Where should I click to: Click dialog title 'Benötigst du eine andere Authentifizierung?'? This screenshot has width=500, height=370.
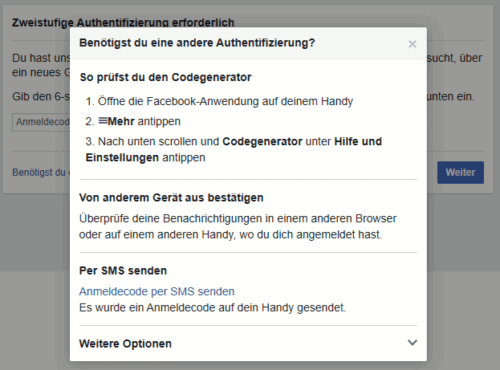(197, 43)
